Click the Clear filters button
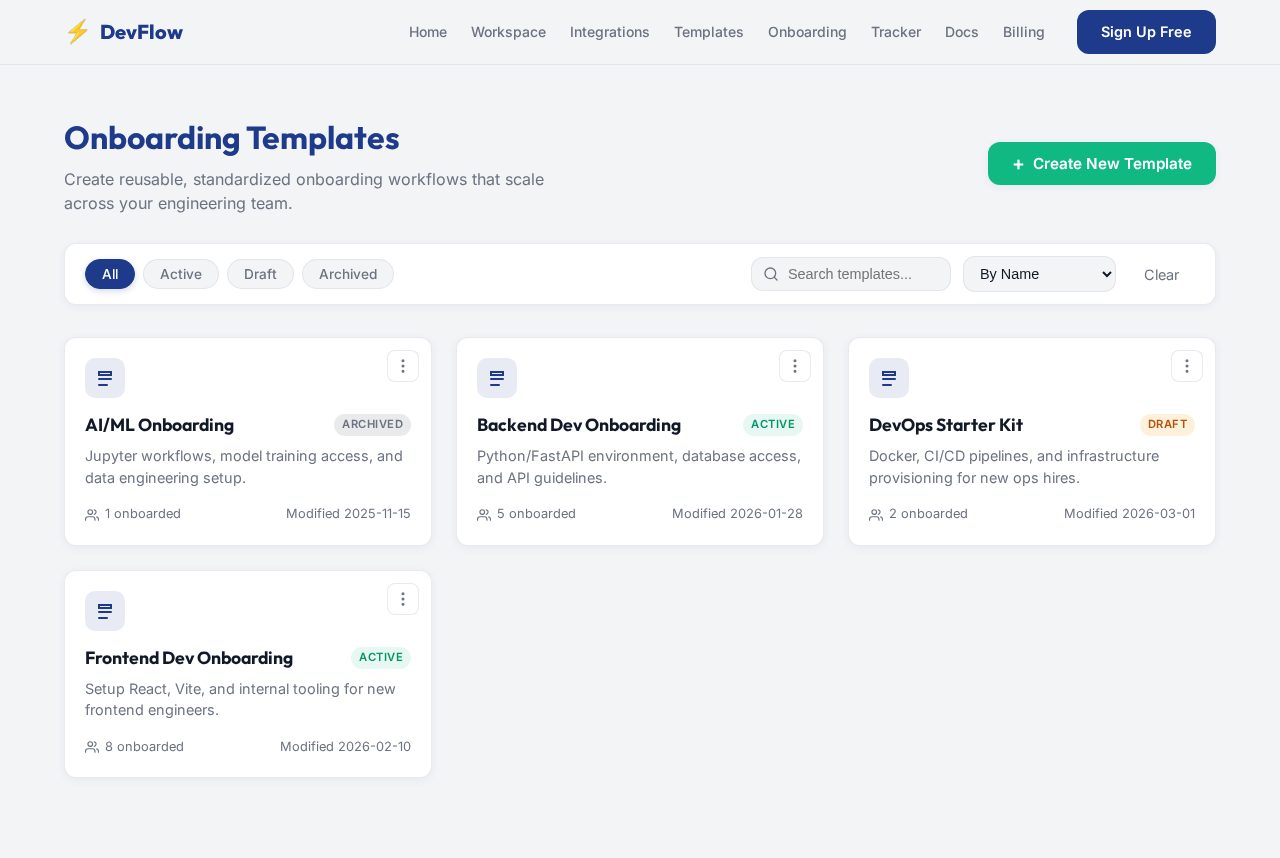 [x=1161, y=274]
